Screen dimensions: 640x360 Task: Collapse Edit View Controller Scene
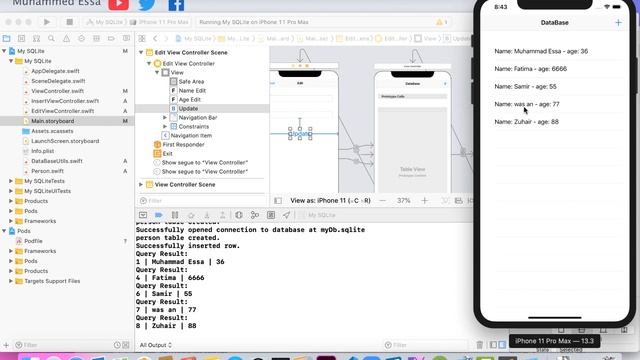tap(141, 52)
